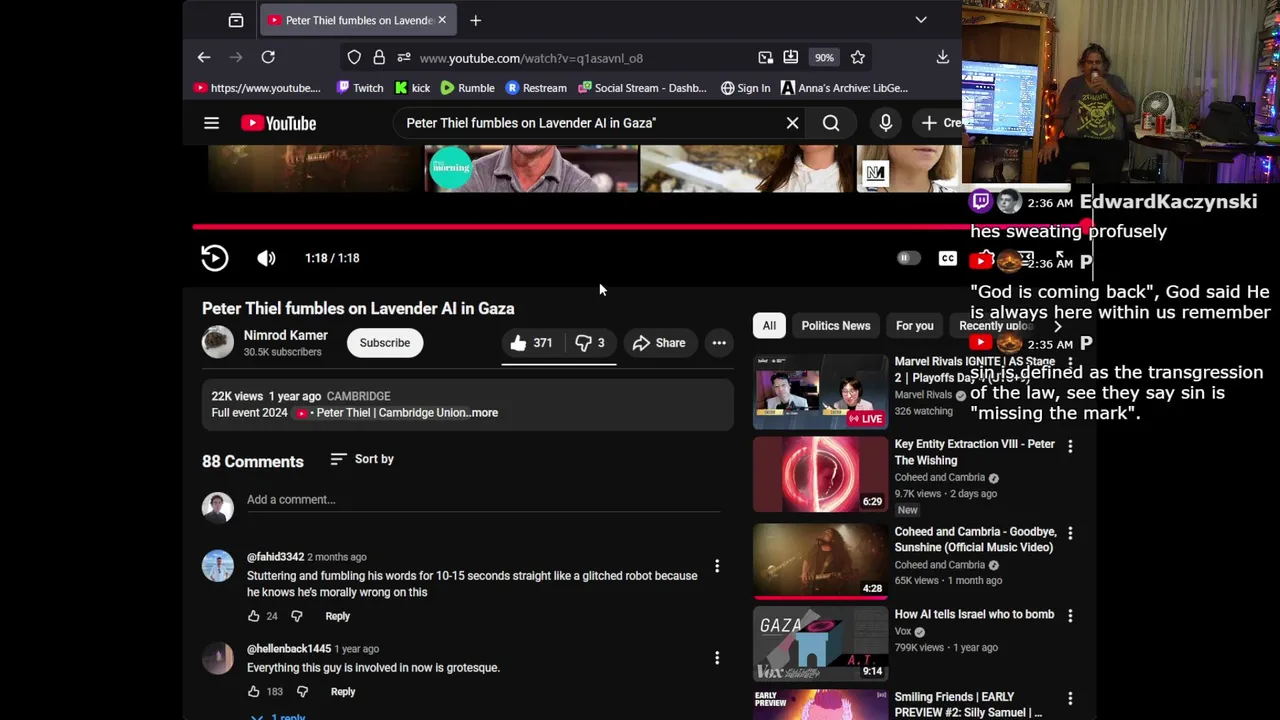Image resolution: width=1280 pixels, height=720 pixels.
Task: Click the bookmark star icon
Action: point(857,58)
